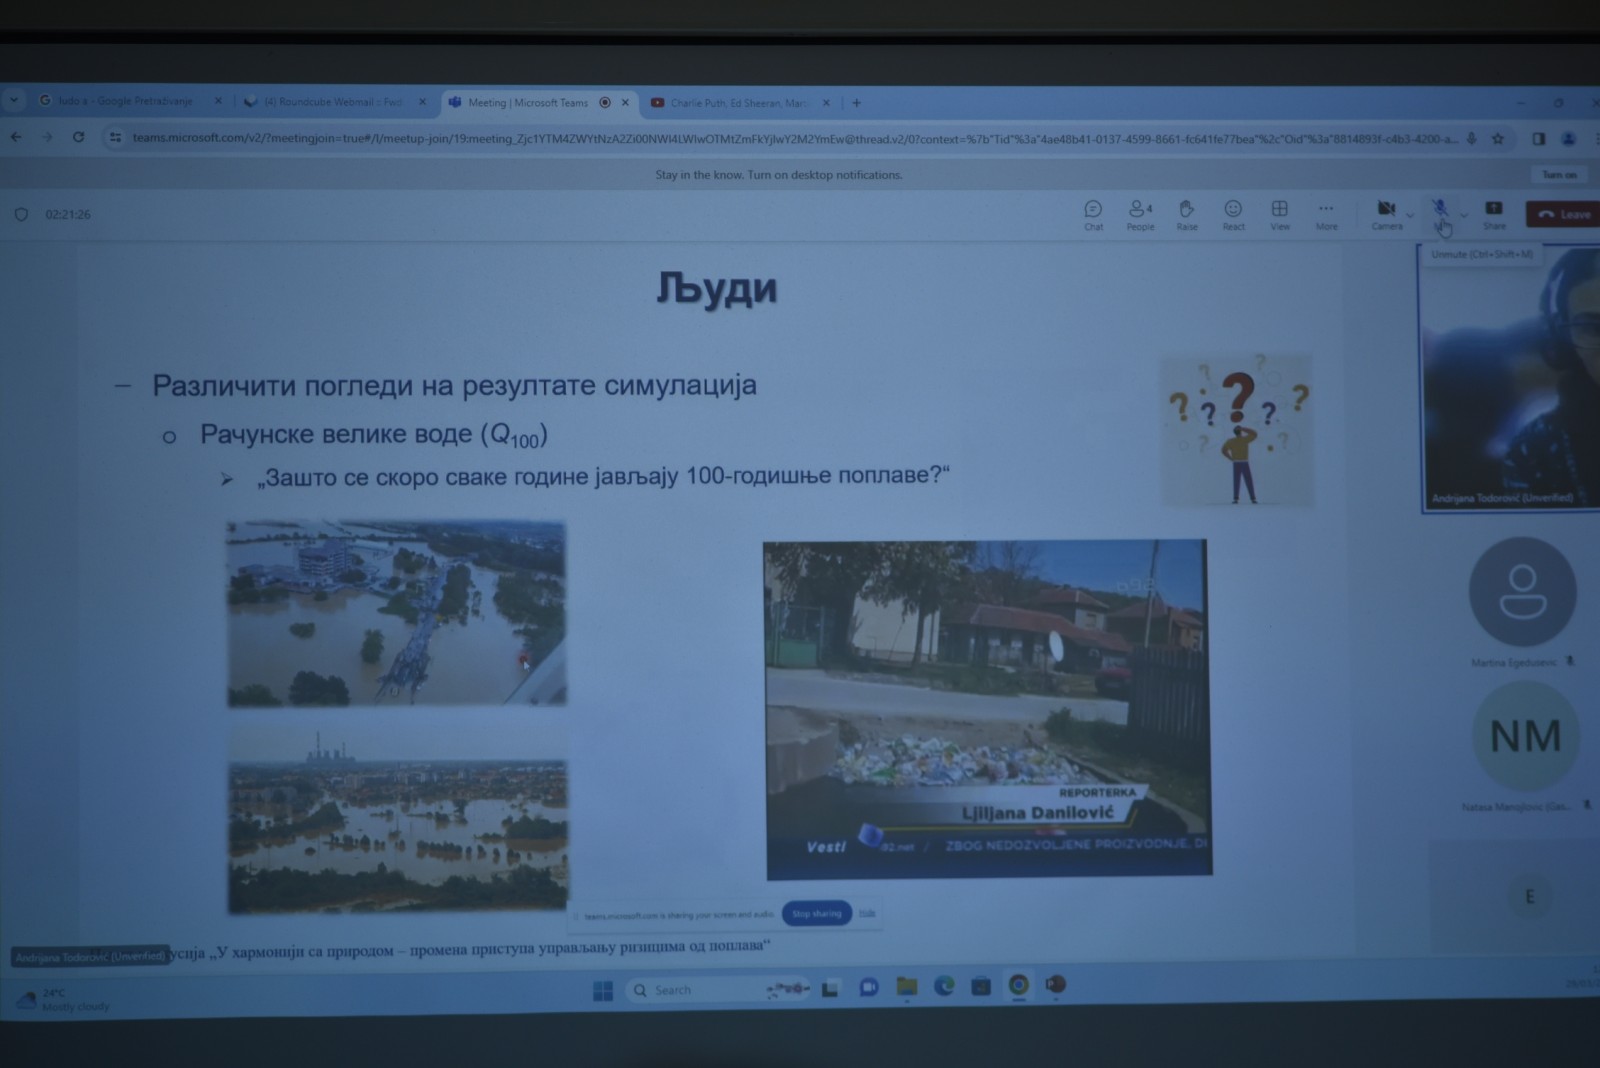Image resolution: width=1600 pixels, height=1068 pixels.
Task: Open the Chat panel in Teams
Action: [x=1093, y=215]
